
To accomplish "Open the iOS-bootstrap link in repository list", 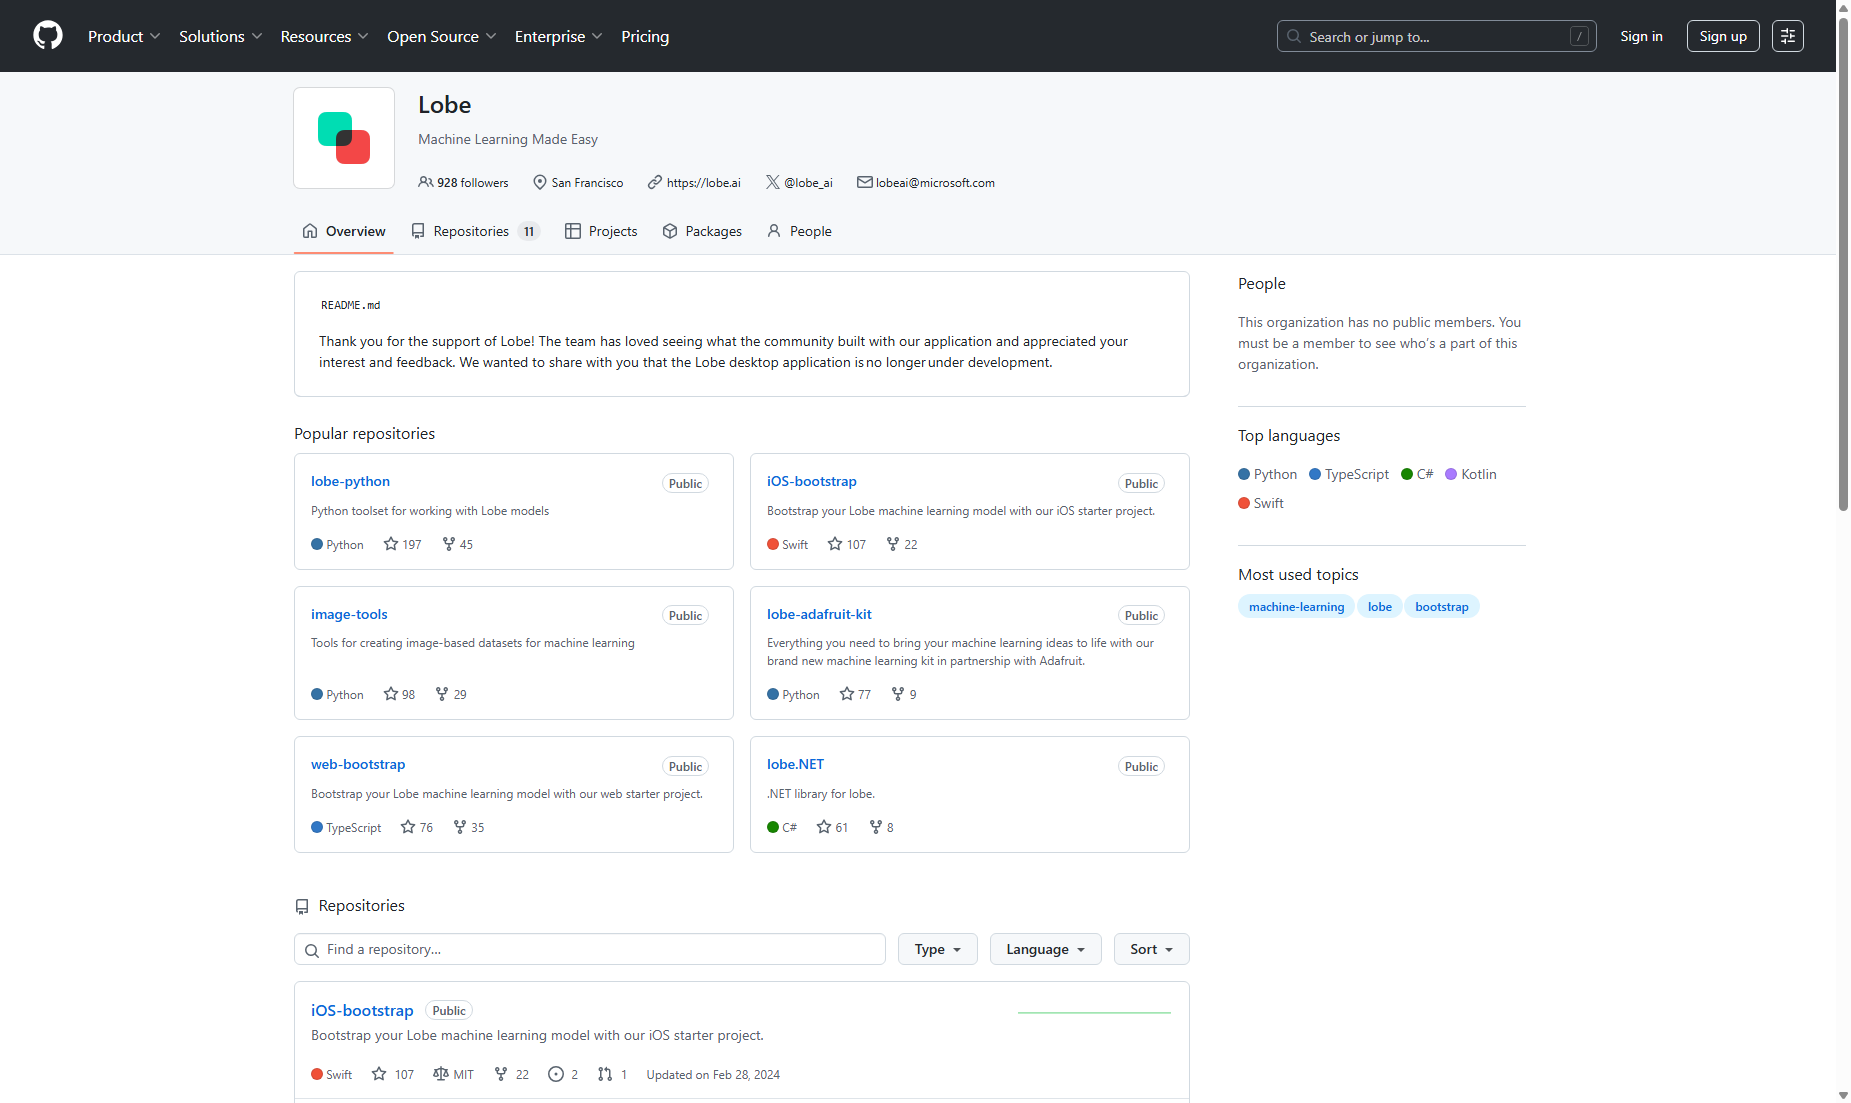I will (x=362, y=1010).
